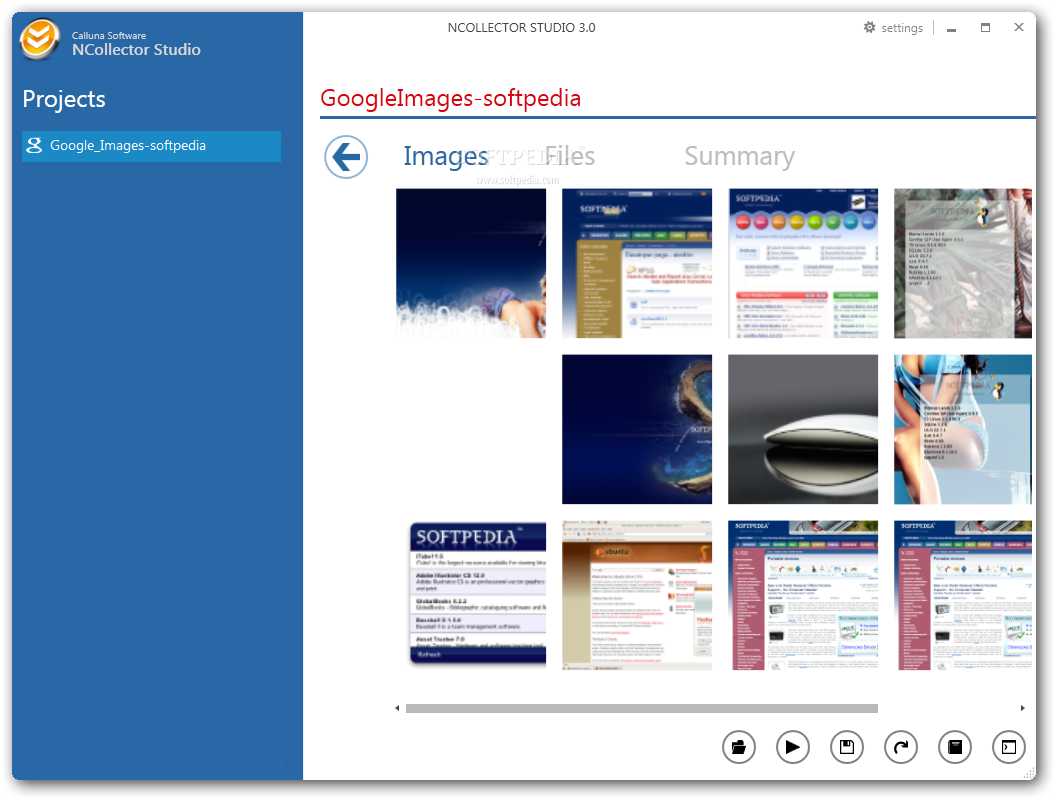The height and width of the screenshot is (800, 1056).
Task: Open the blue bikini desktop thumbnail
Action: 962,429
